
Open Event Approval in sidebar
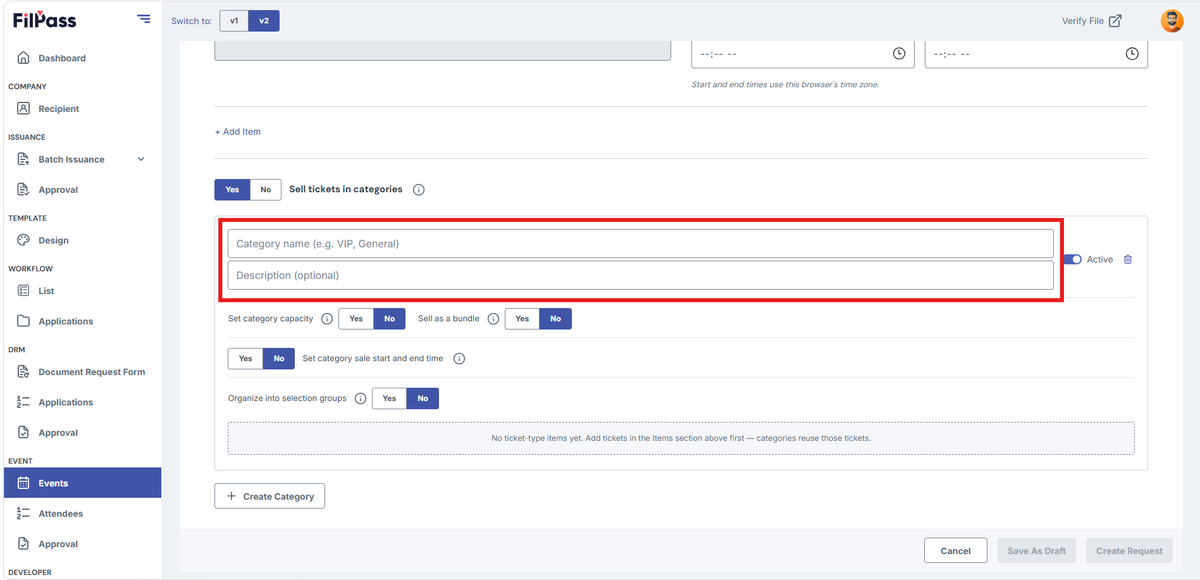point(81,544)
